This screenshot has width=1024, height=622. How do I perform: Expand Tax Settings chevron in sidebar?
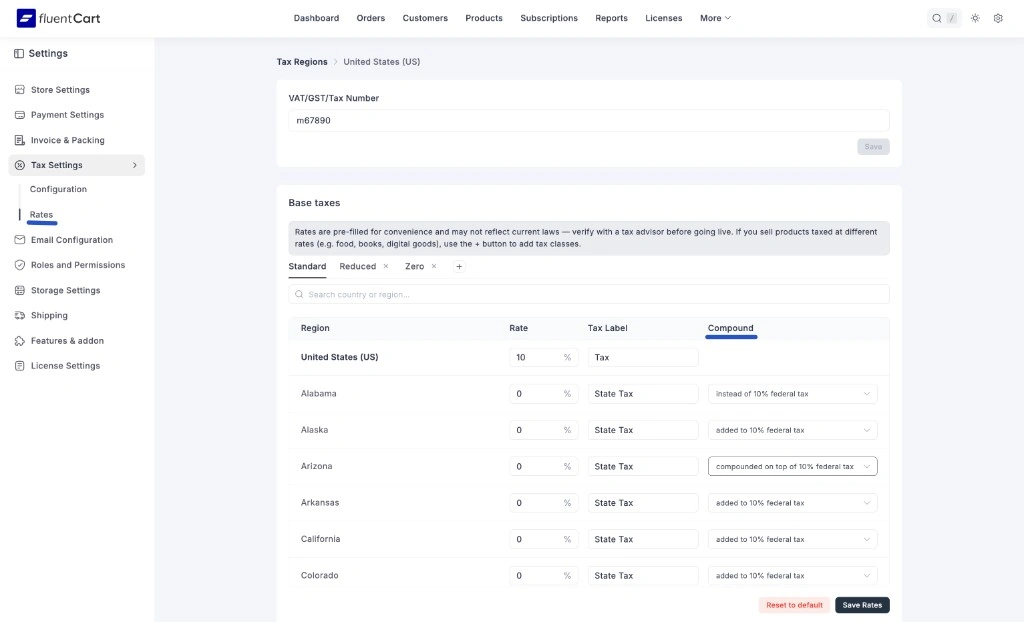click(135, 165)
